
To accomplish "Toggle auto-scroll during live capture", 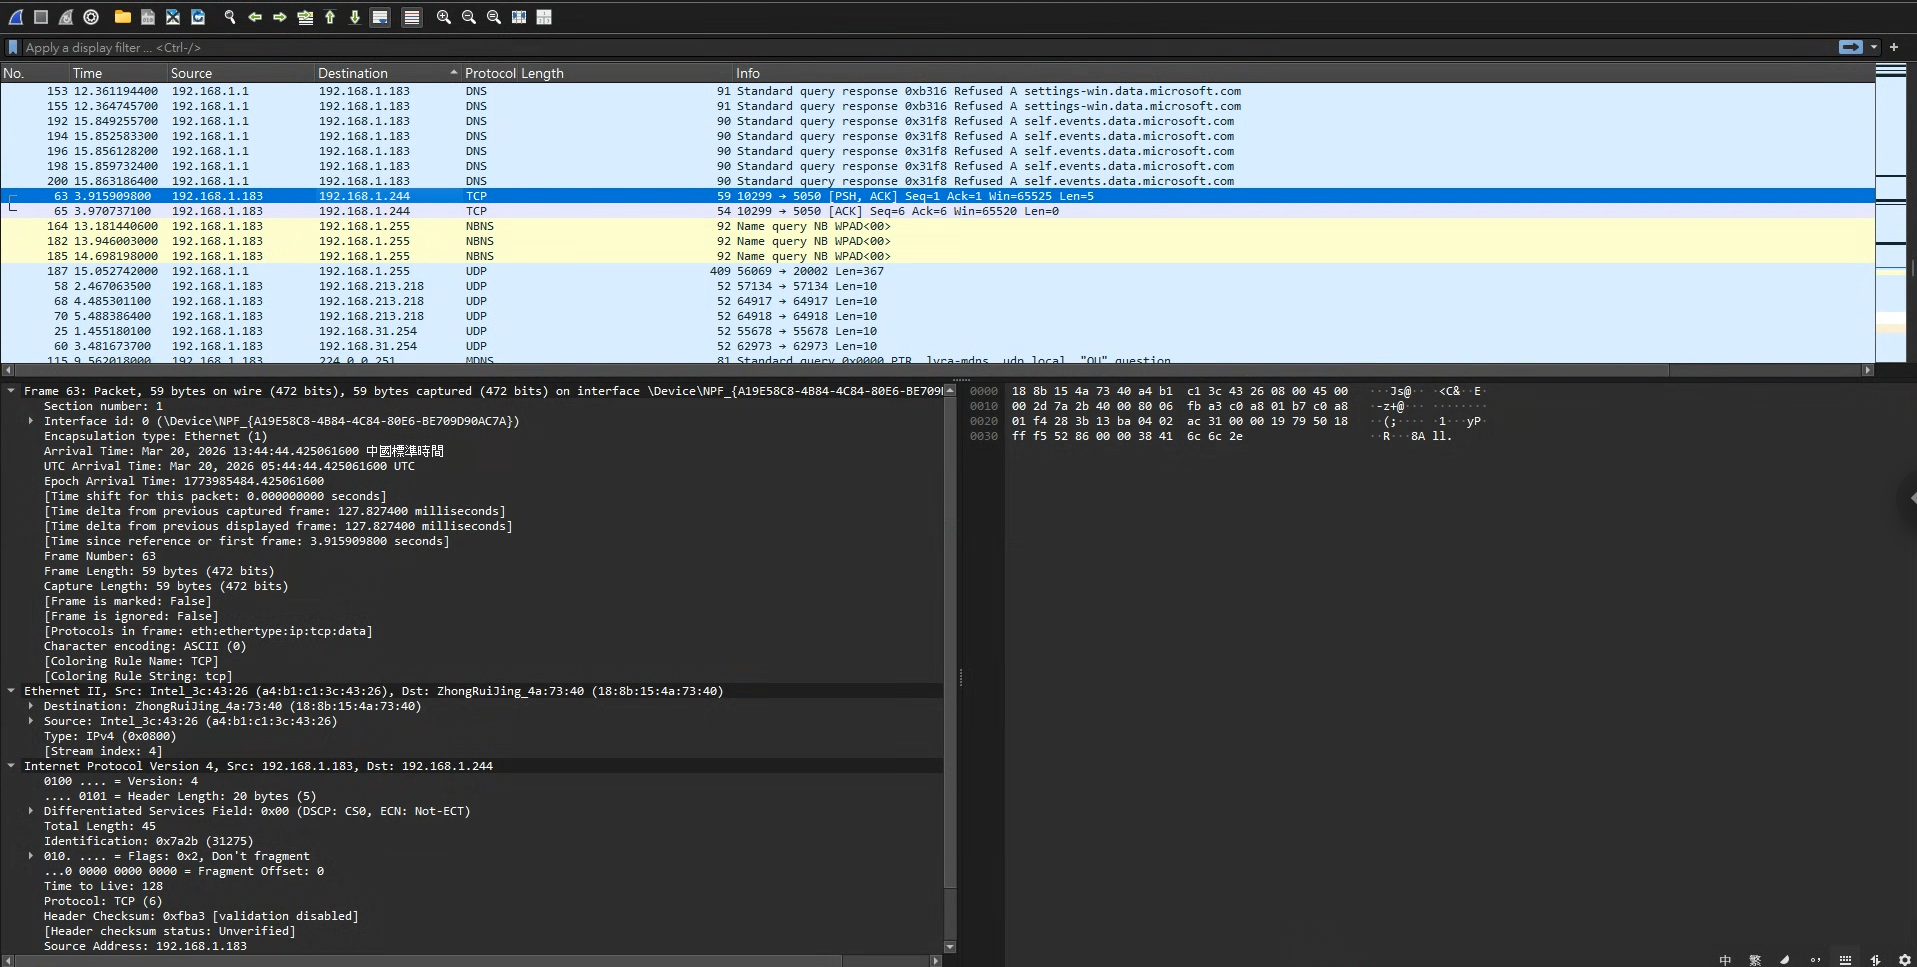I will point(380,17).
